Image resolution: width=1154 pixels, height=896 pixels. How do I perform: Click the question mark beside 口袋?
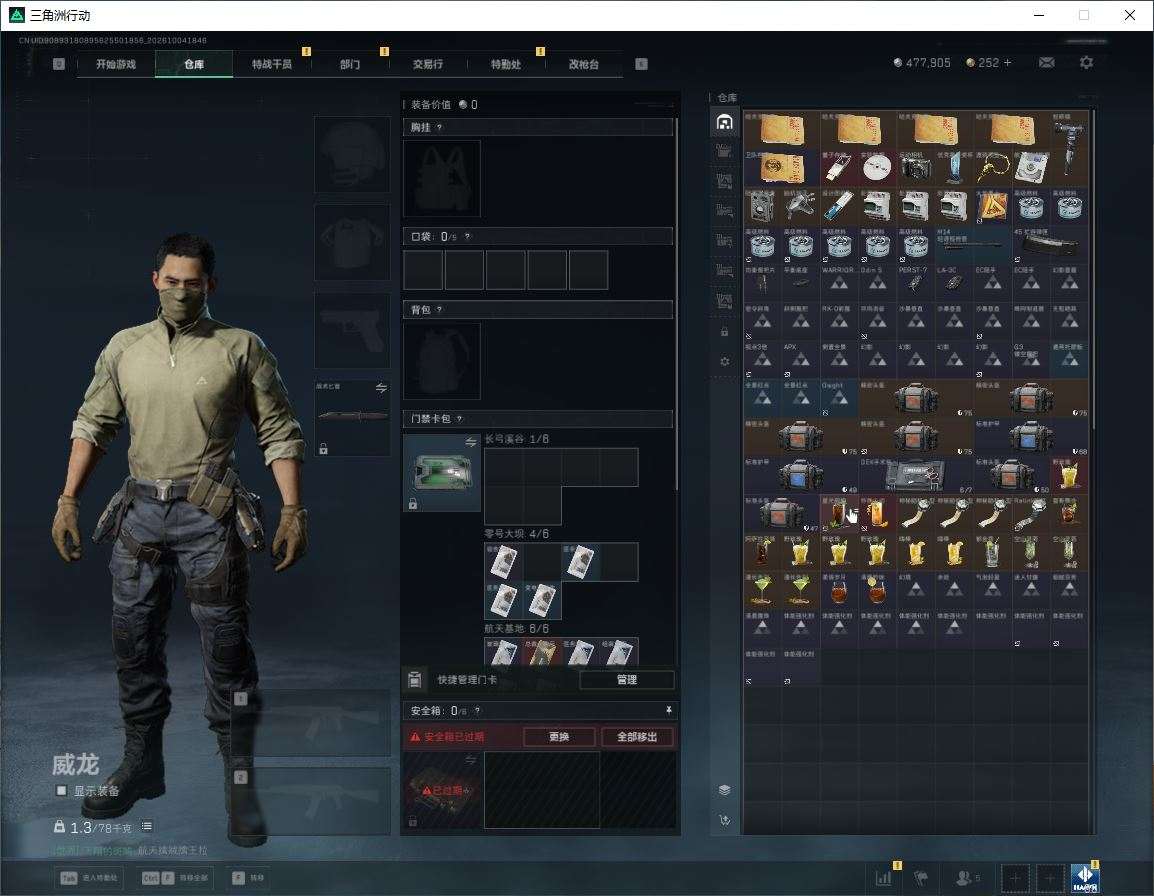click(467, 236)
